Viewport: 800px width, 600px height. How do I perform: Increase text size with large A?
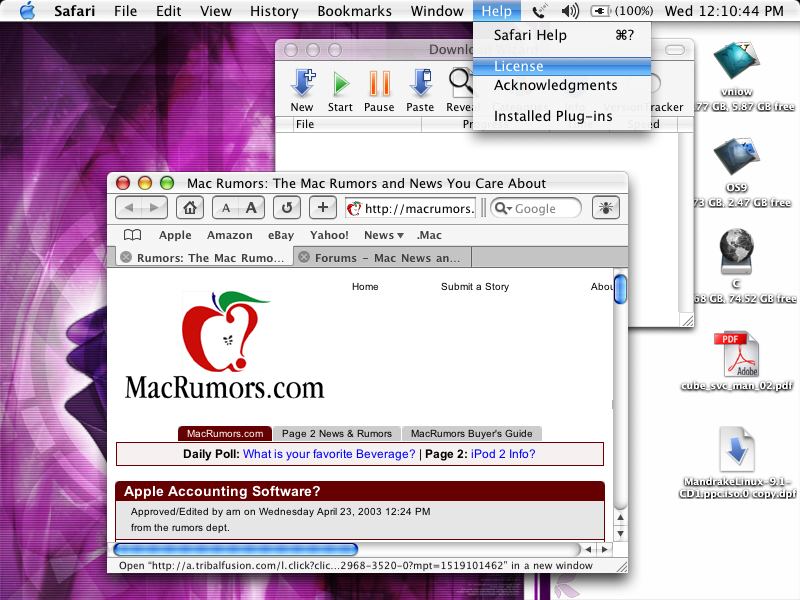pos(251,208)
